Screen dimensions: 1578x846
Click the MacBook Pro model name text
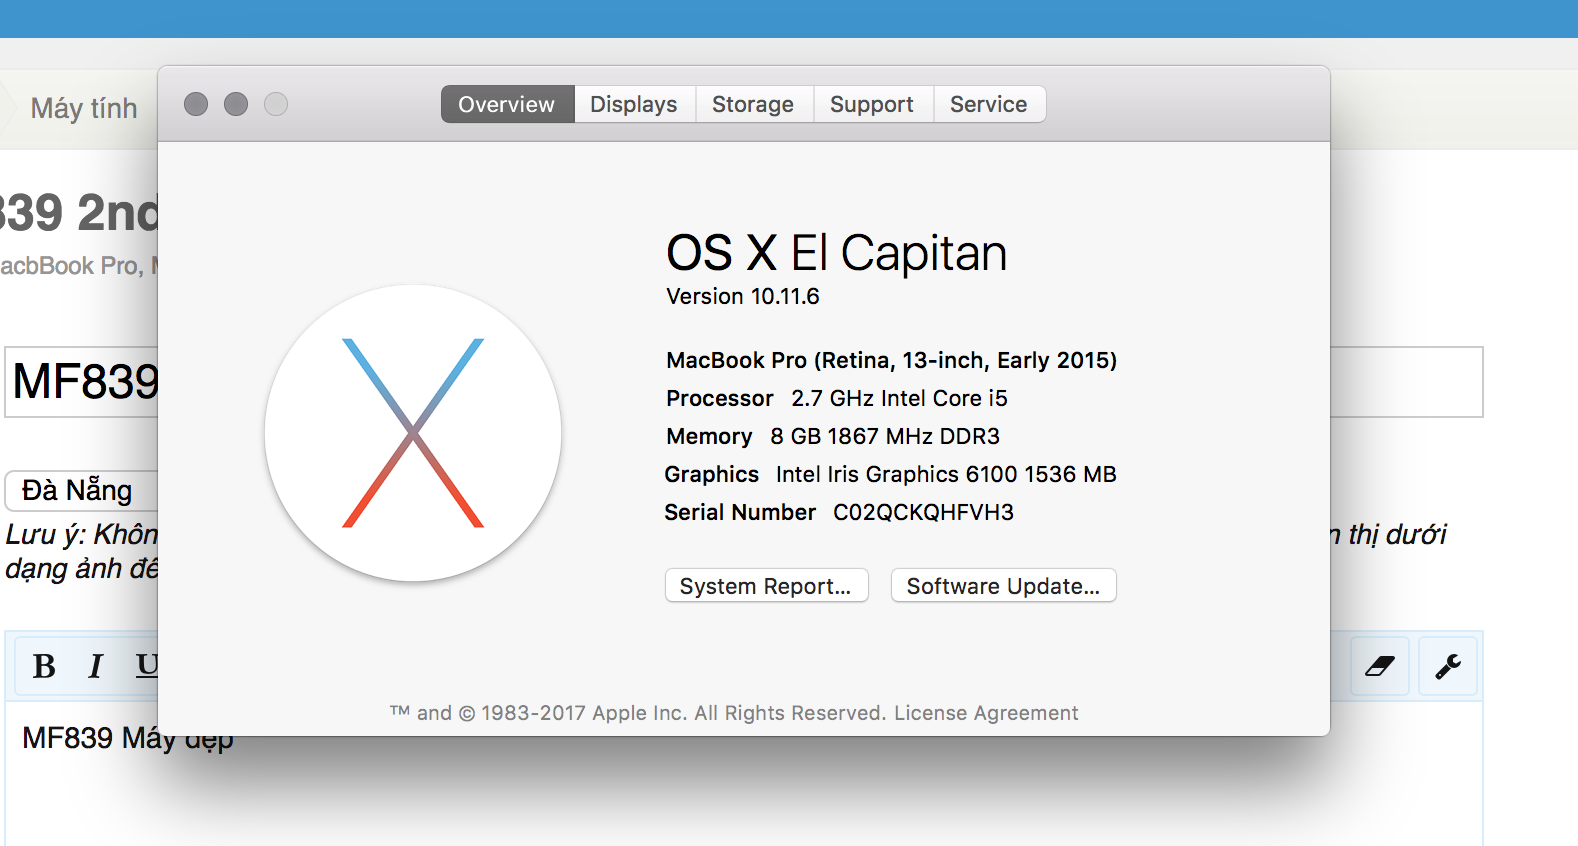coord(892,360)
